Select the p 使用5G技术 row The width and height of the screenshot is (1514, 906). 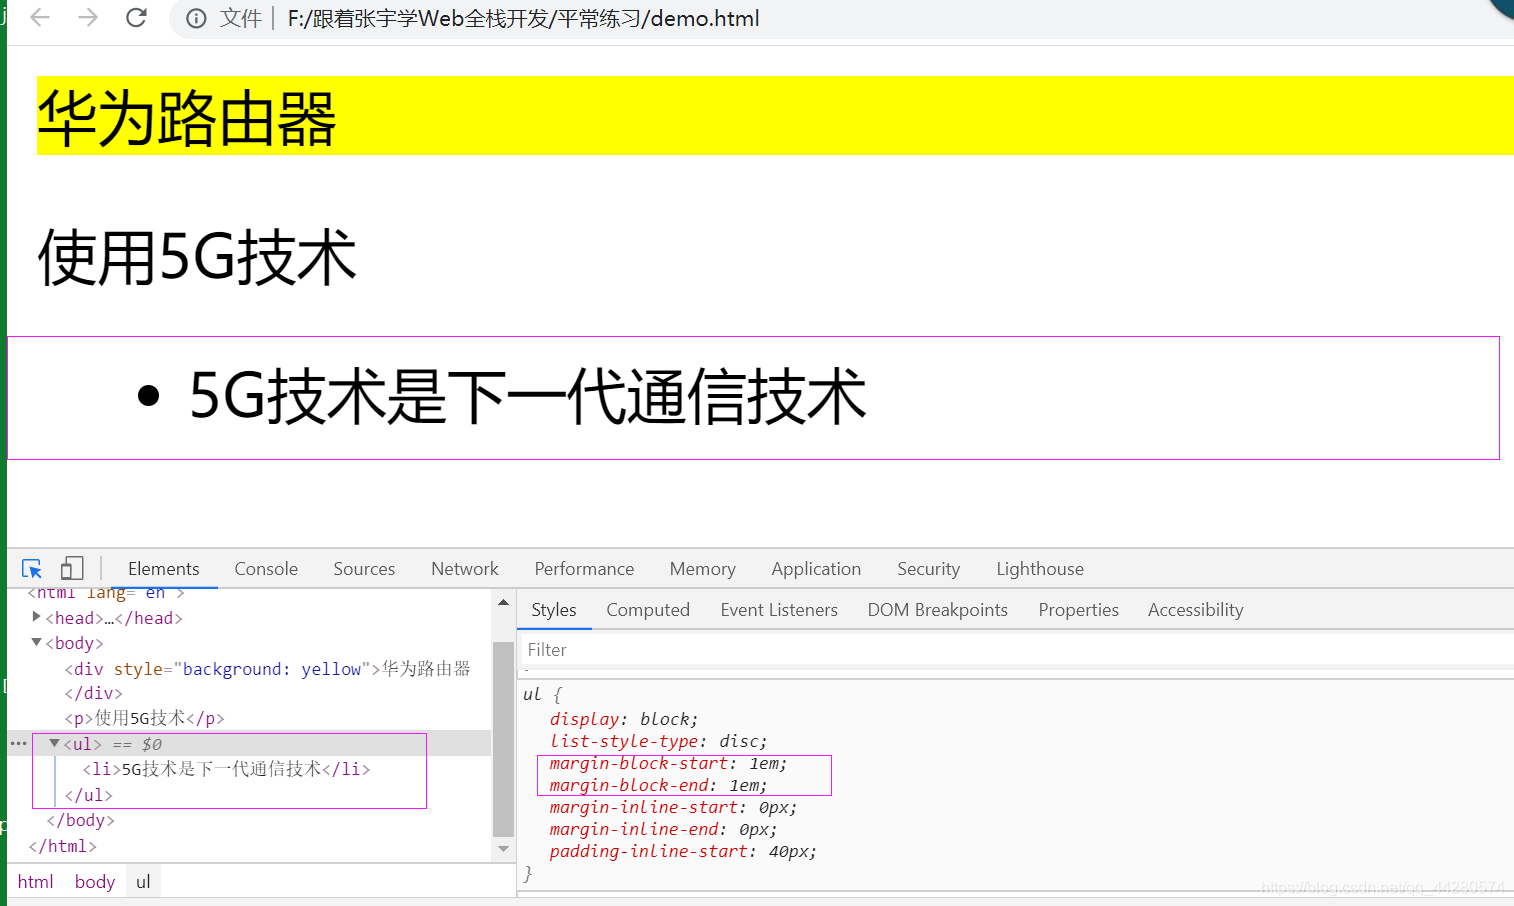point(144,718)
